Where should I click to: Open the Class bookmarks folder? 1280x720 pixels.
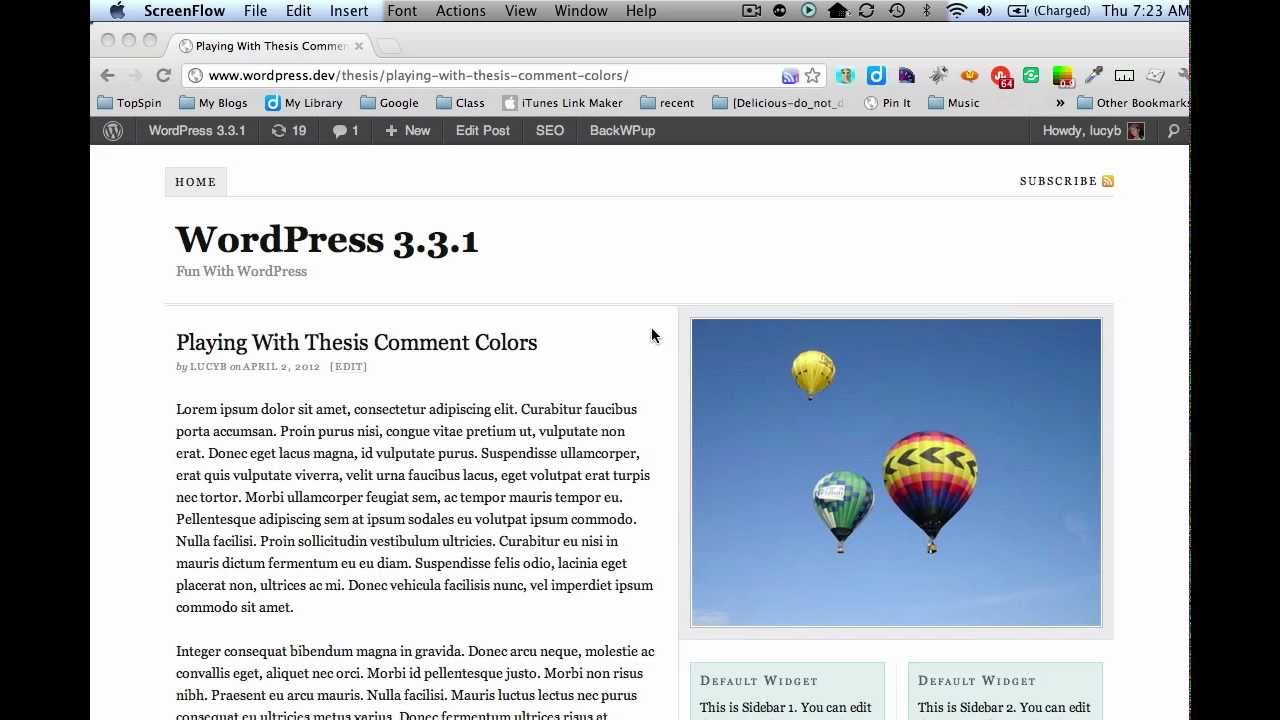tap(460, 102)
